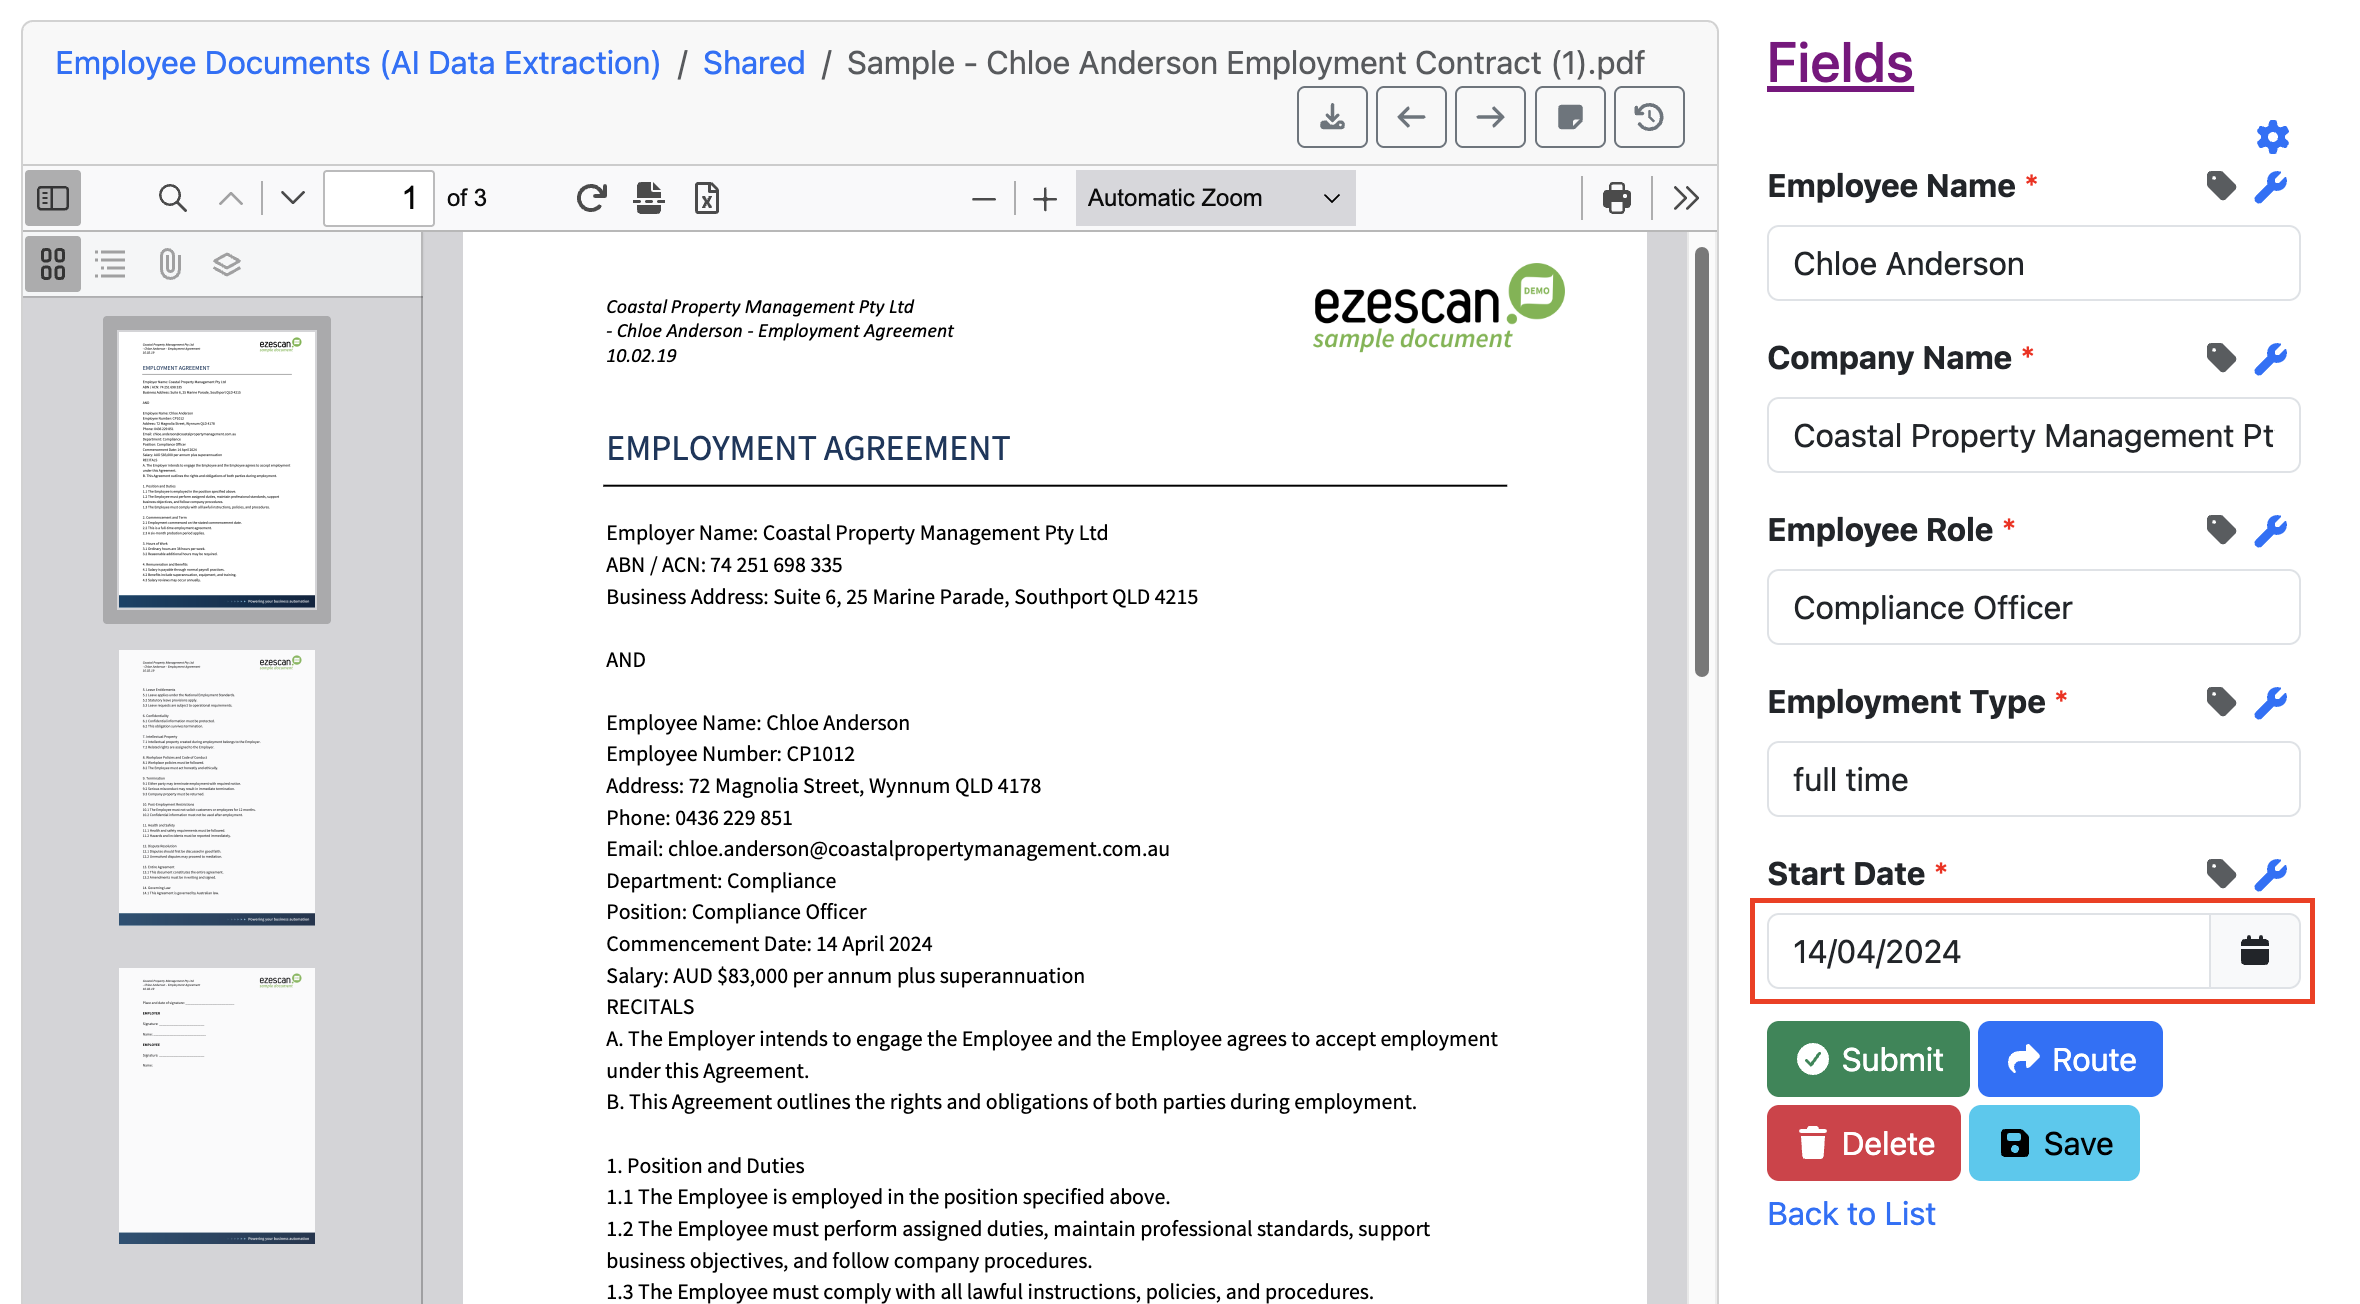Image resolution: width=2360 pixels, height=1304 pixels.
Task: Click the PDF viewer vertical scrollbar
Action: [1701, 462]
